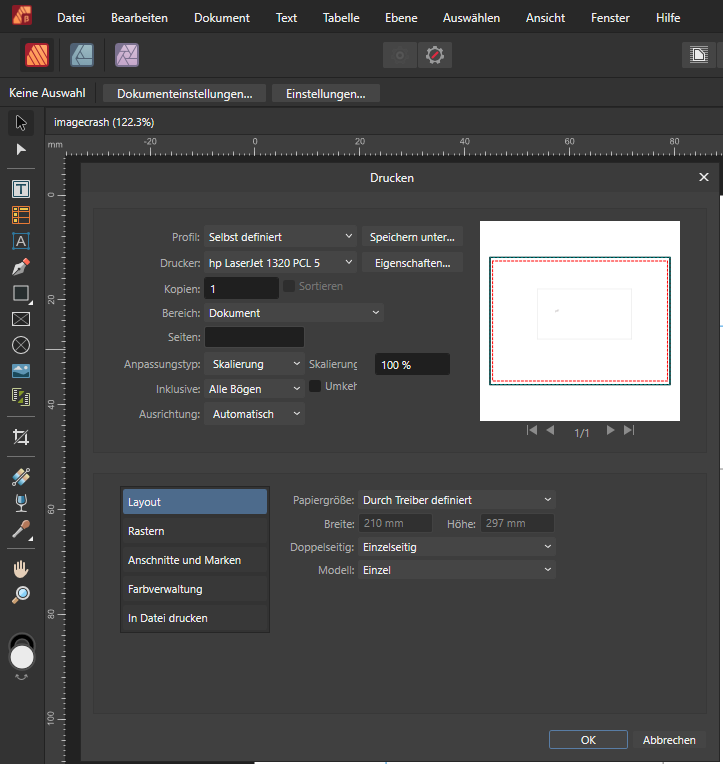This screenshot has width=723, height=764.
Task: Confirm printing with OK button
Action: click(x=588, y=740)
